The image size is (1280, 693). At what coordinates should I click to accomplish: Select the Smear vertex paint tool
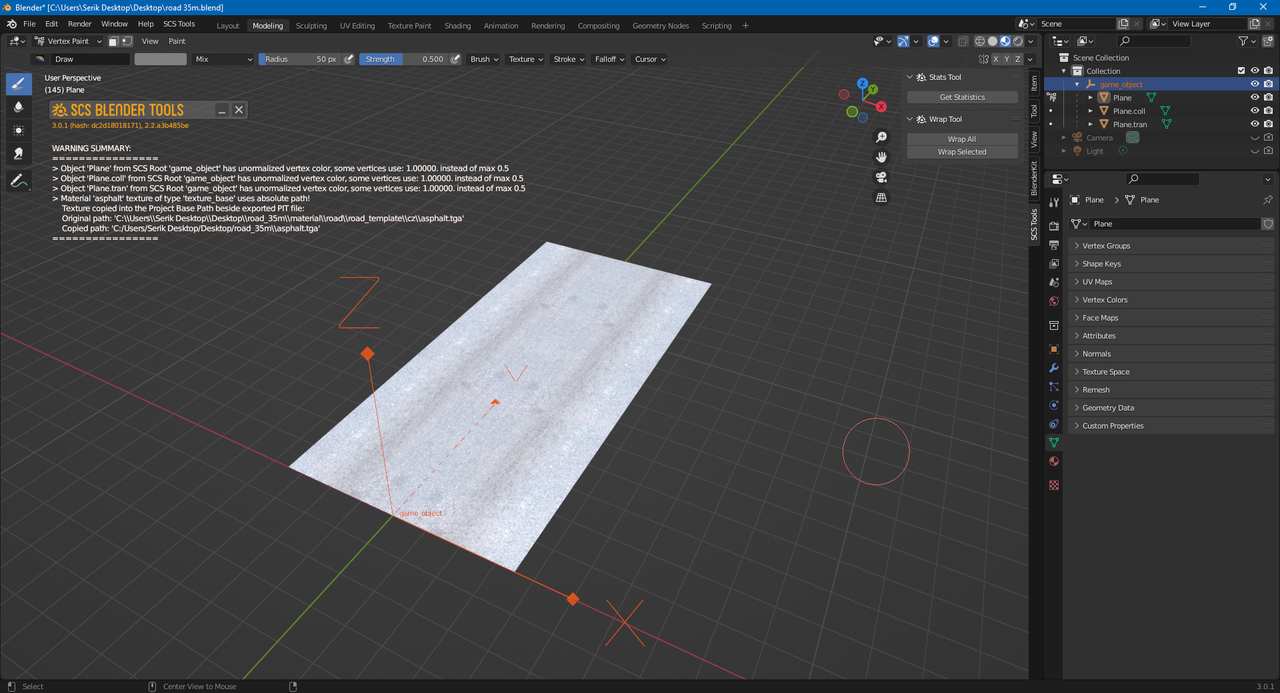pos(19,153)
